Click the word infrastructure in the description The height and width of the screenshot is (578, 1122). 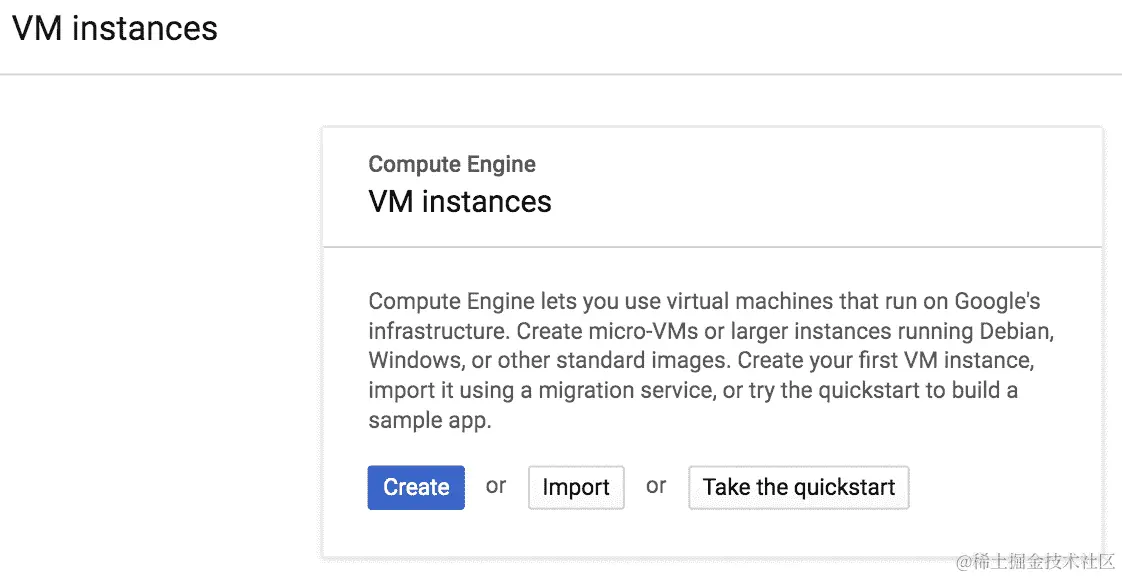437,331
